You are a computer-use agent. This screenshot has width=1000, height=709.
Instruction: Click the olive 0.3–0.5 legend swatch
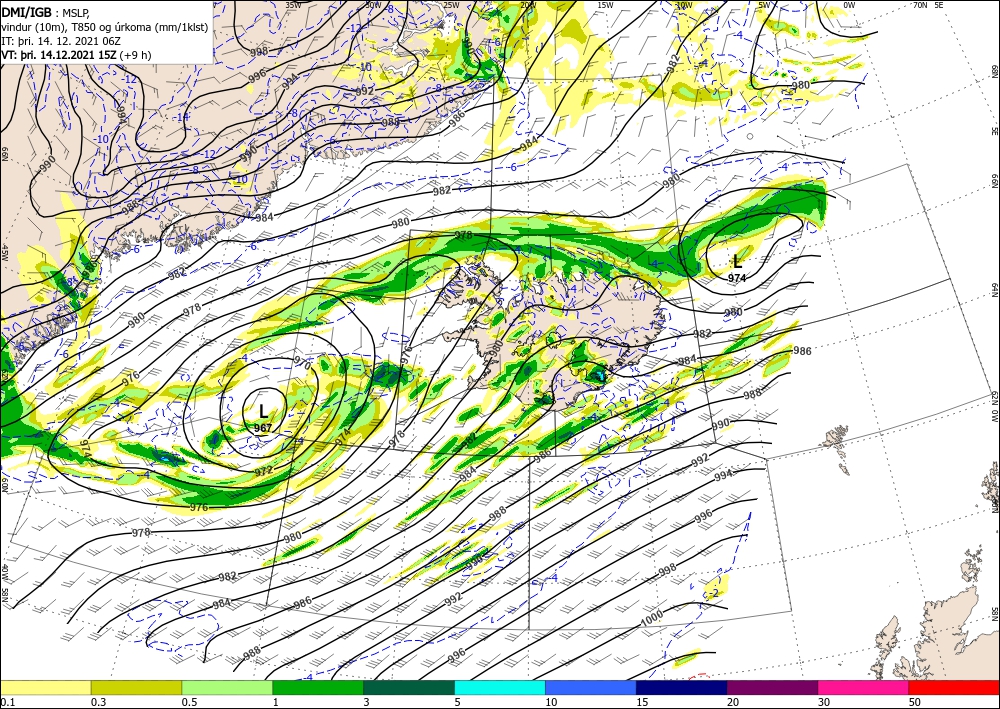(x=136, y=687)
